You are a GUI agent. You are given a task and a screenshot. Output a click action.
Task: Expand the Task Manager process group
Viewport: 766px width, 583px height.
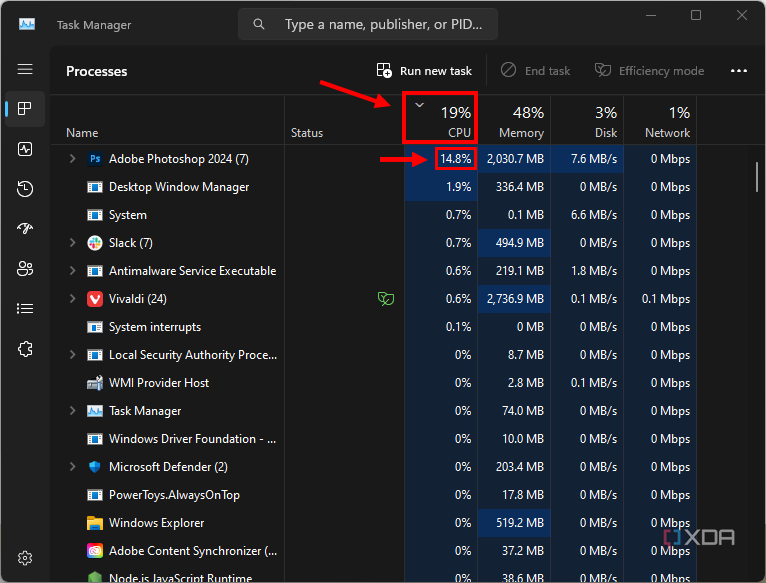[x=72, y=411]
